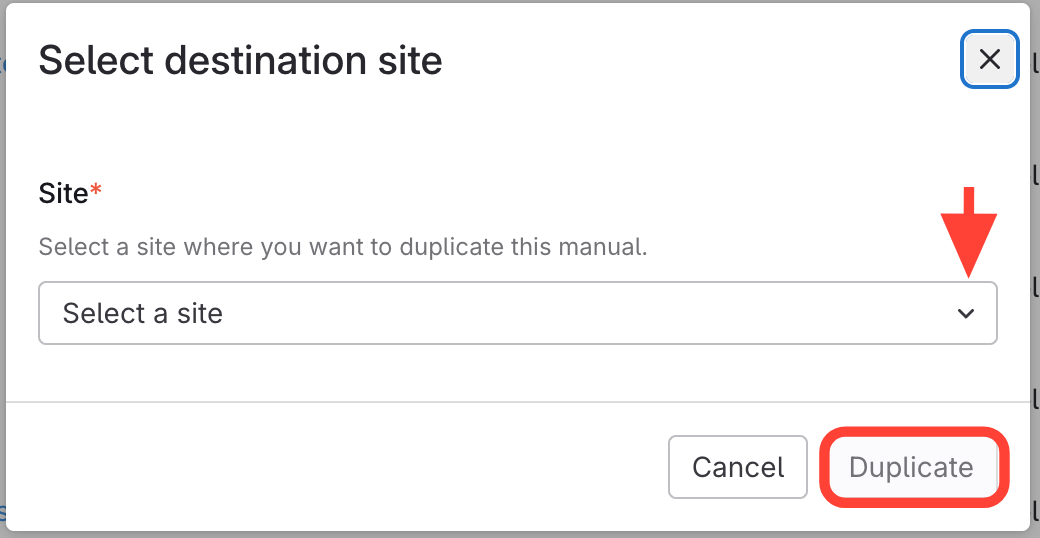The image size is (1040, 538).
Task: Close the dialog with the X icon
Action: 989,60
